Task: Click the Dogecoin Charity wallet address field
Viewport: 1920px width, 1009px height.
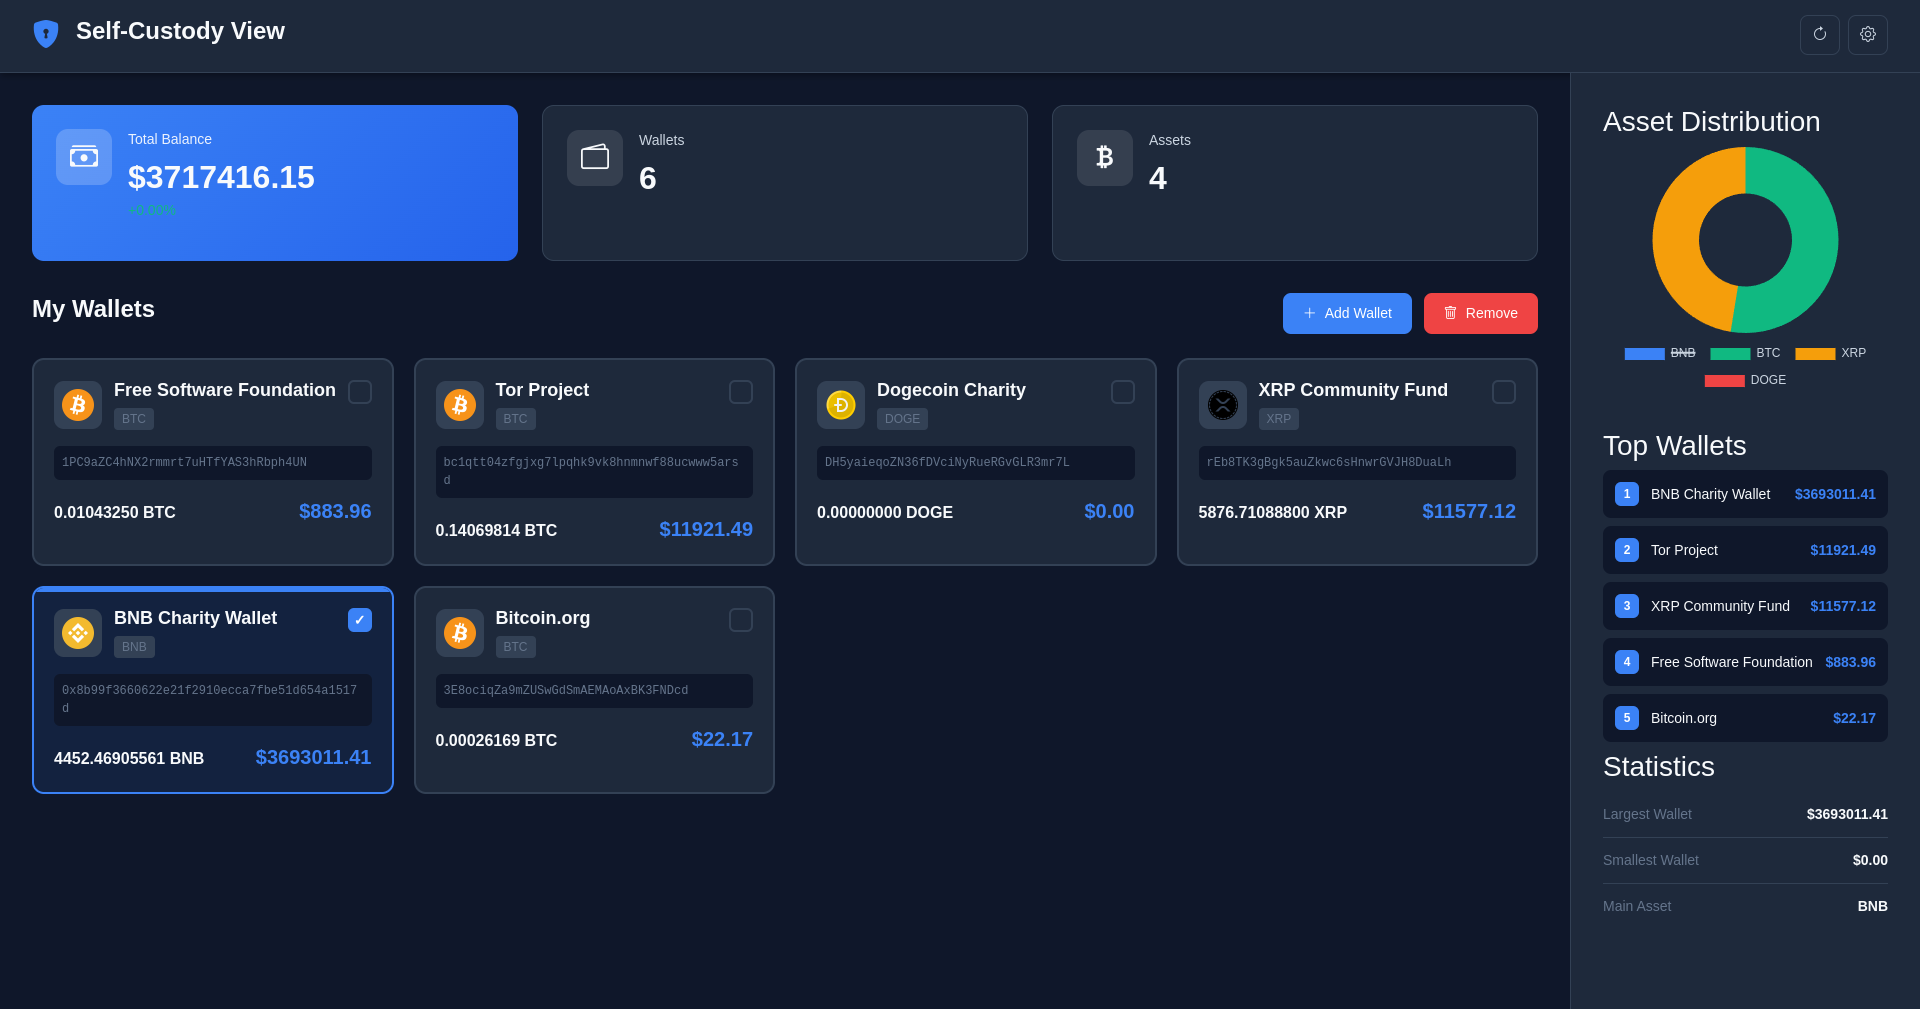Action: 975,463
